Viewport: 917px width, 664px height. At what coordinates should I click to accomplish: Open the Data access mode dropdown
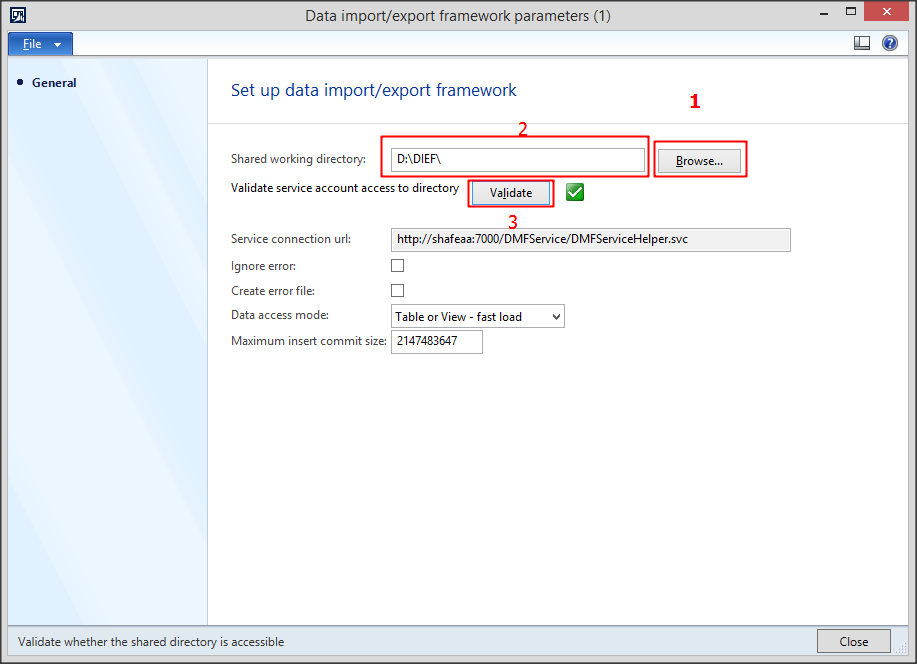(477, 315)
